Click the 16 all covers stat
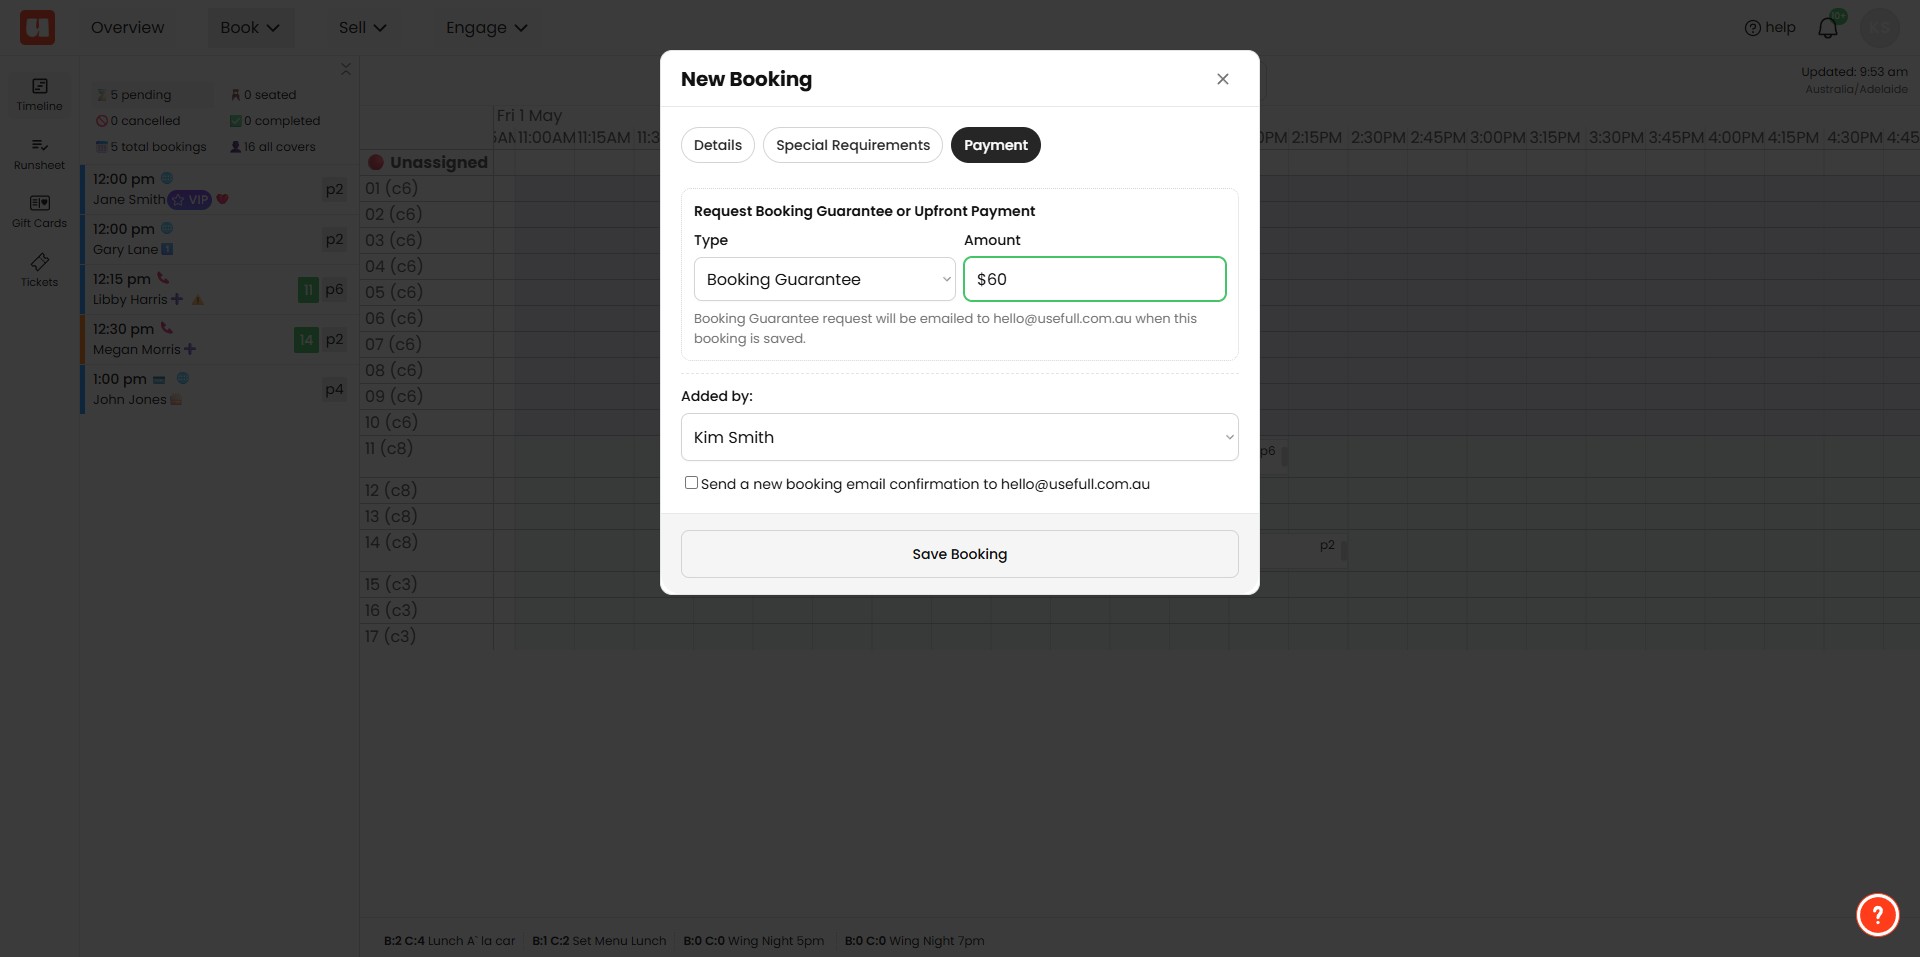 tap(273, 147)
